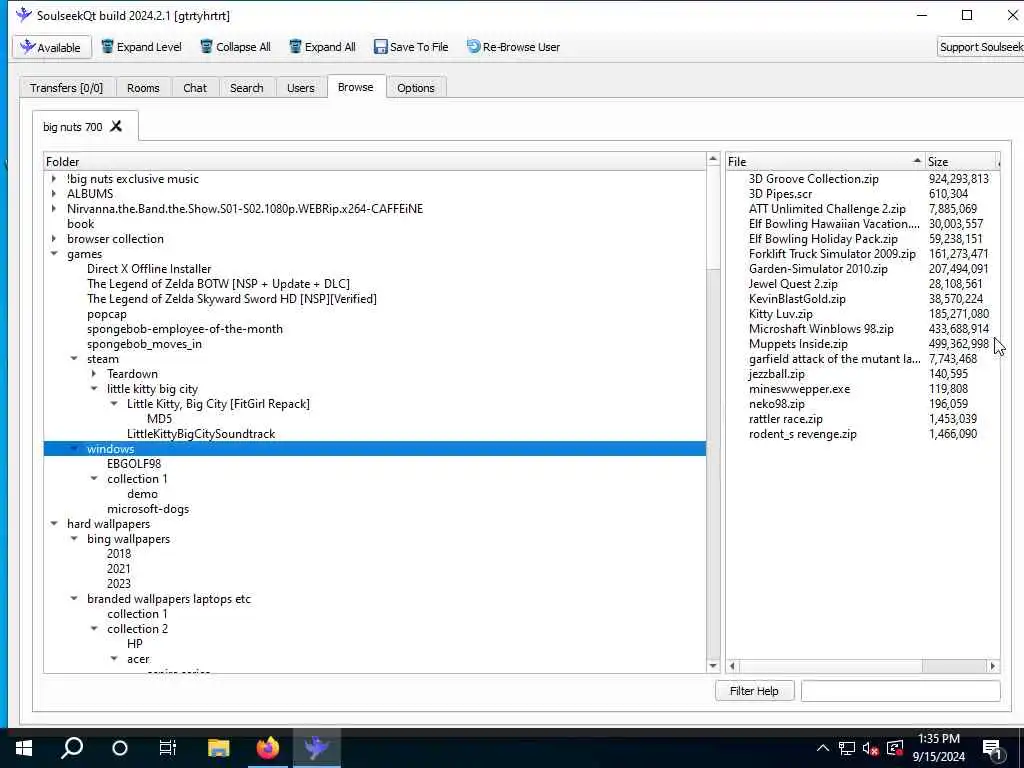
Task: Click Expand Level toolbar button
Action: click(141, 47)
